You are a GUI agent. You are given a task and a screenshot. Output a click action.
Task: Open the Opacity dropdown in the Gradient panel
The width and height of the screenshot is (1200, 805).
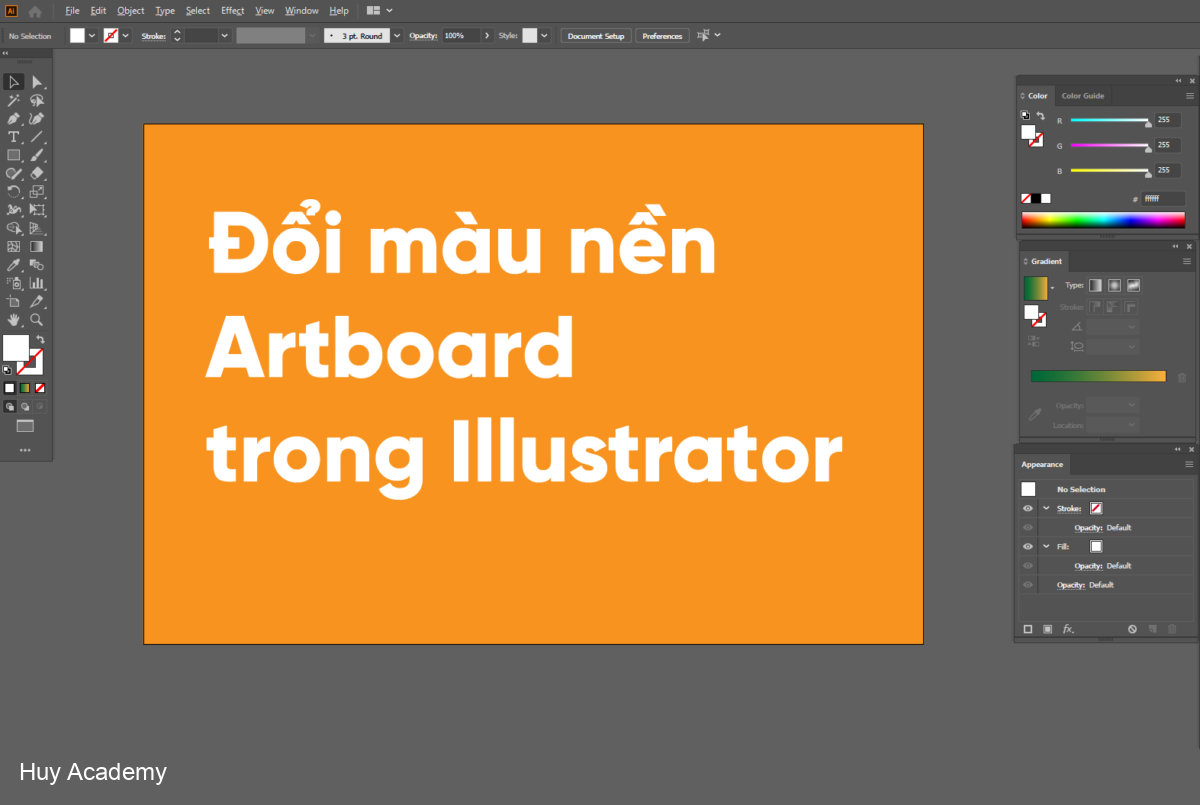point(1113,405)
